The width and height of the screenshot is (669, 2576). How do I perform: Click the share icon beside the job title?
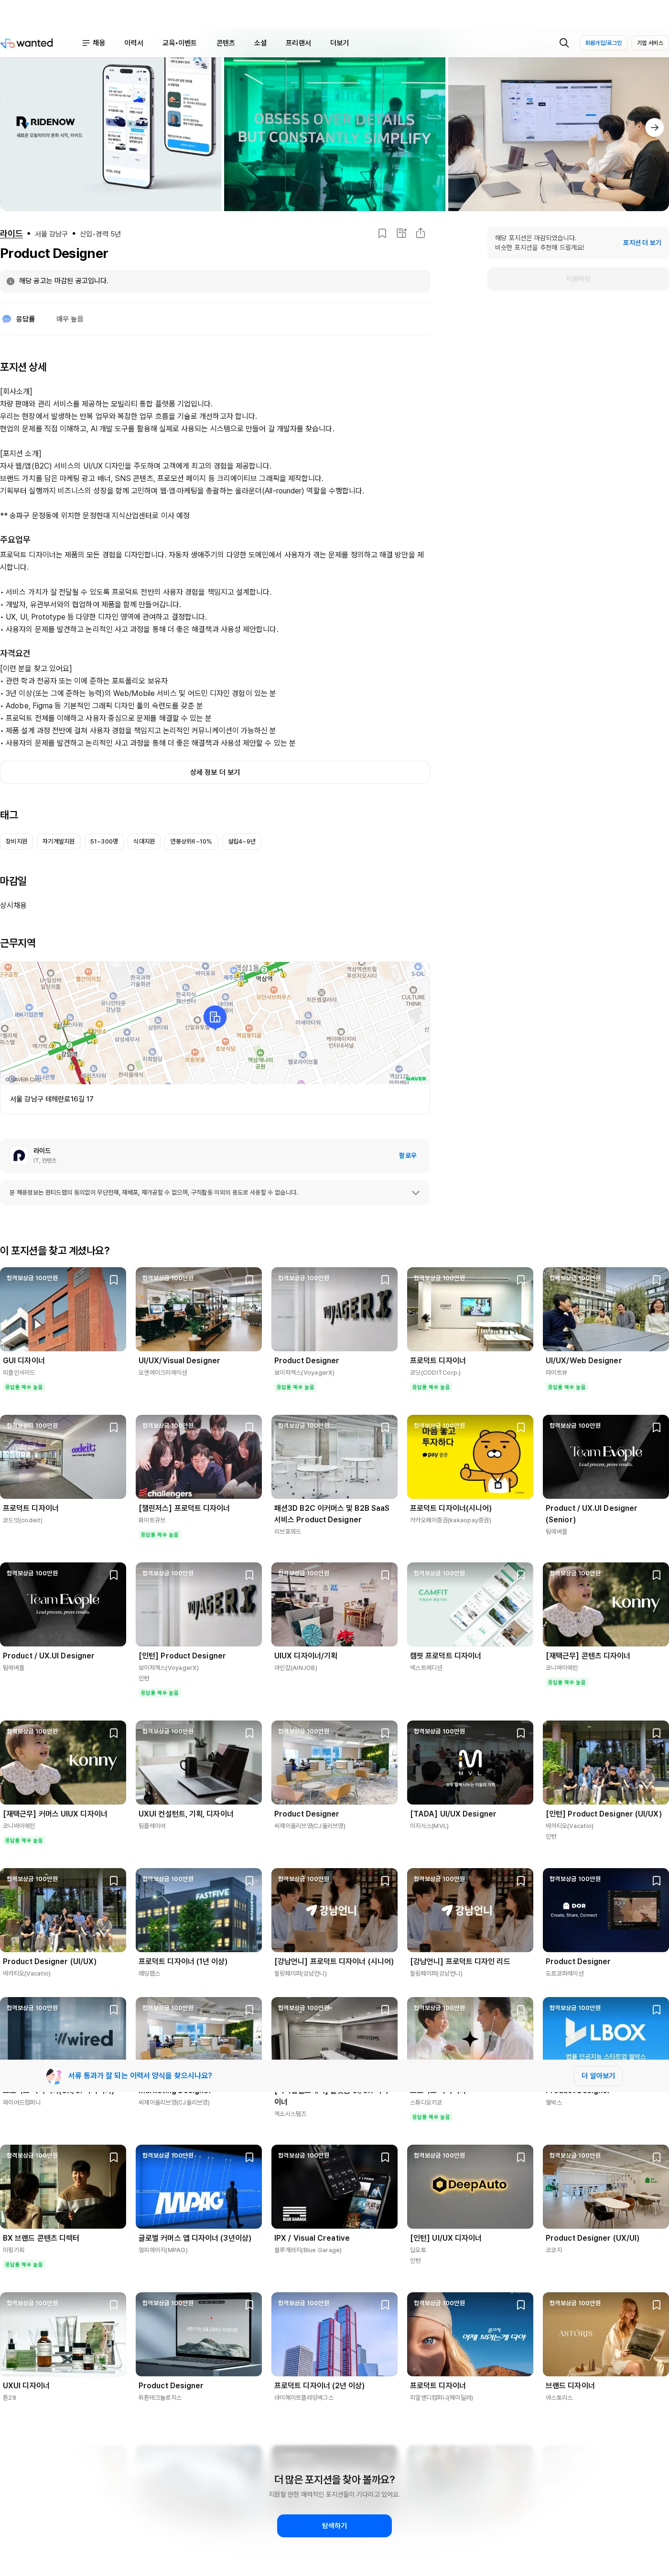pyautogui.click(x=420, y=233)
